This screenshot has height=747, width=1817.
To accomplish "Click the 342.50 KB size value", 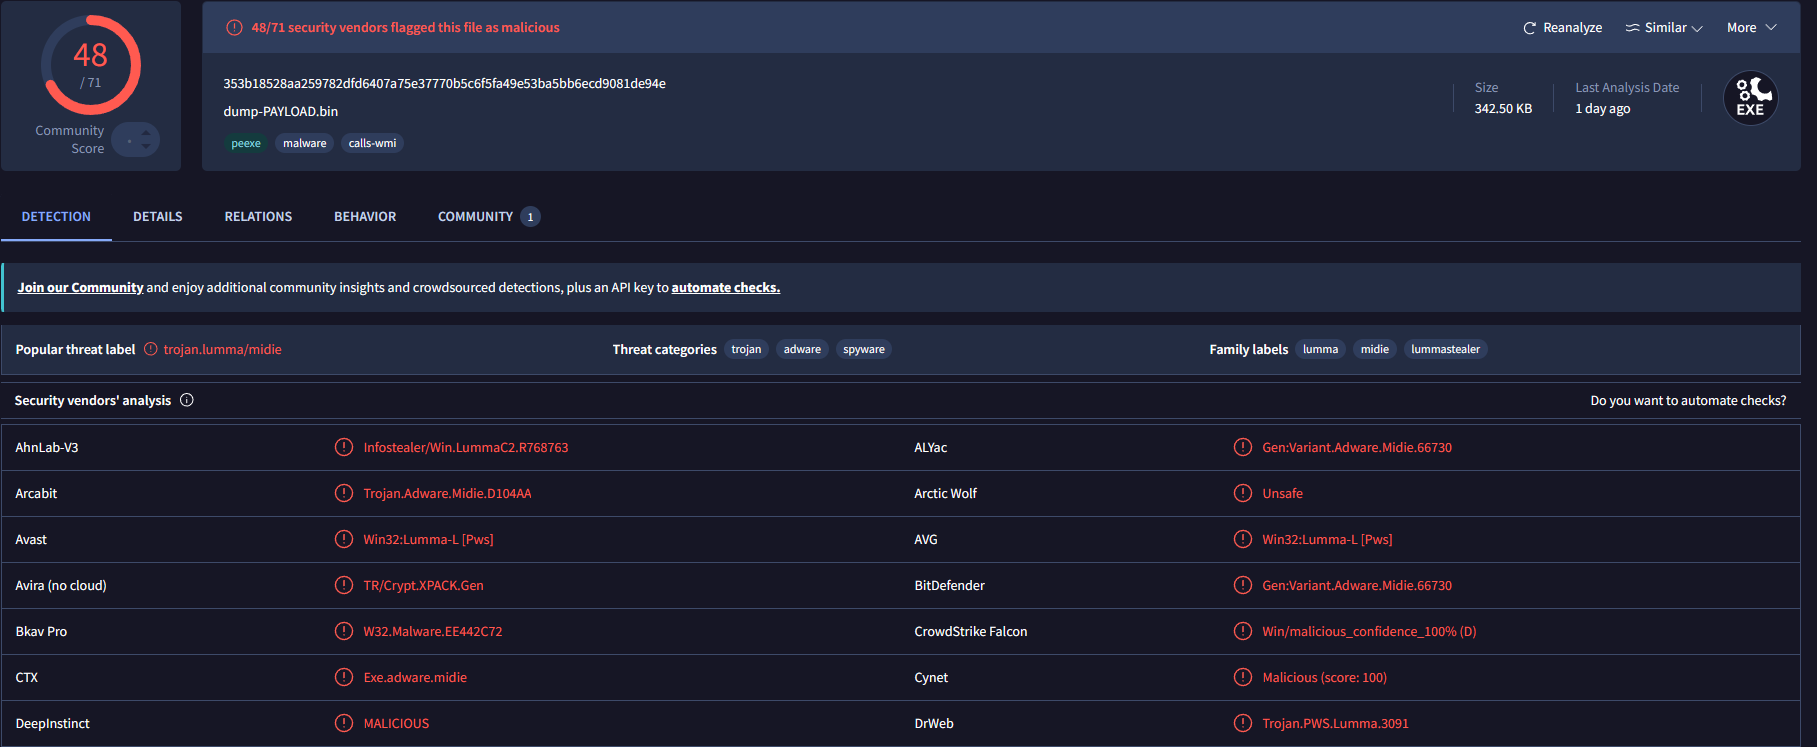I will 1503,108.
